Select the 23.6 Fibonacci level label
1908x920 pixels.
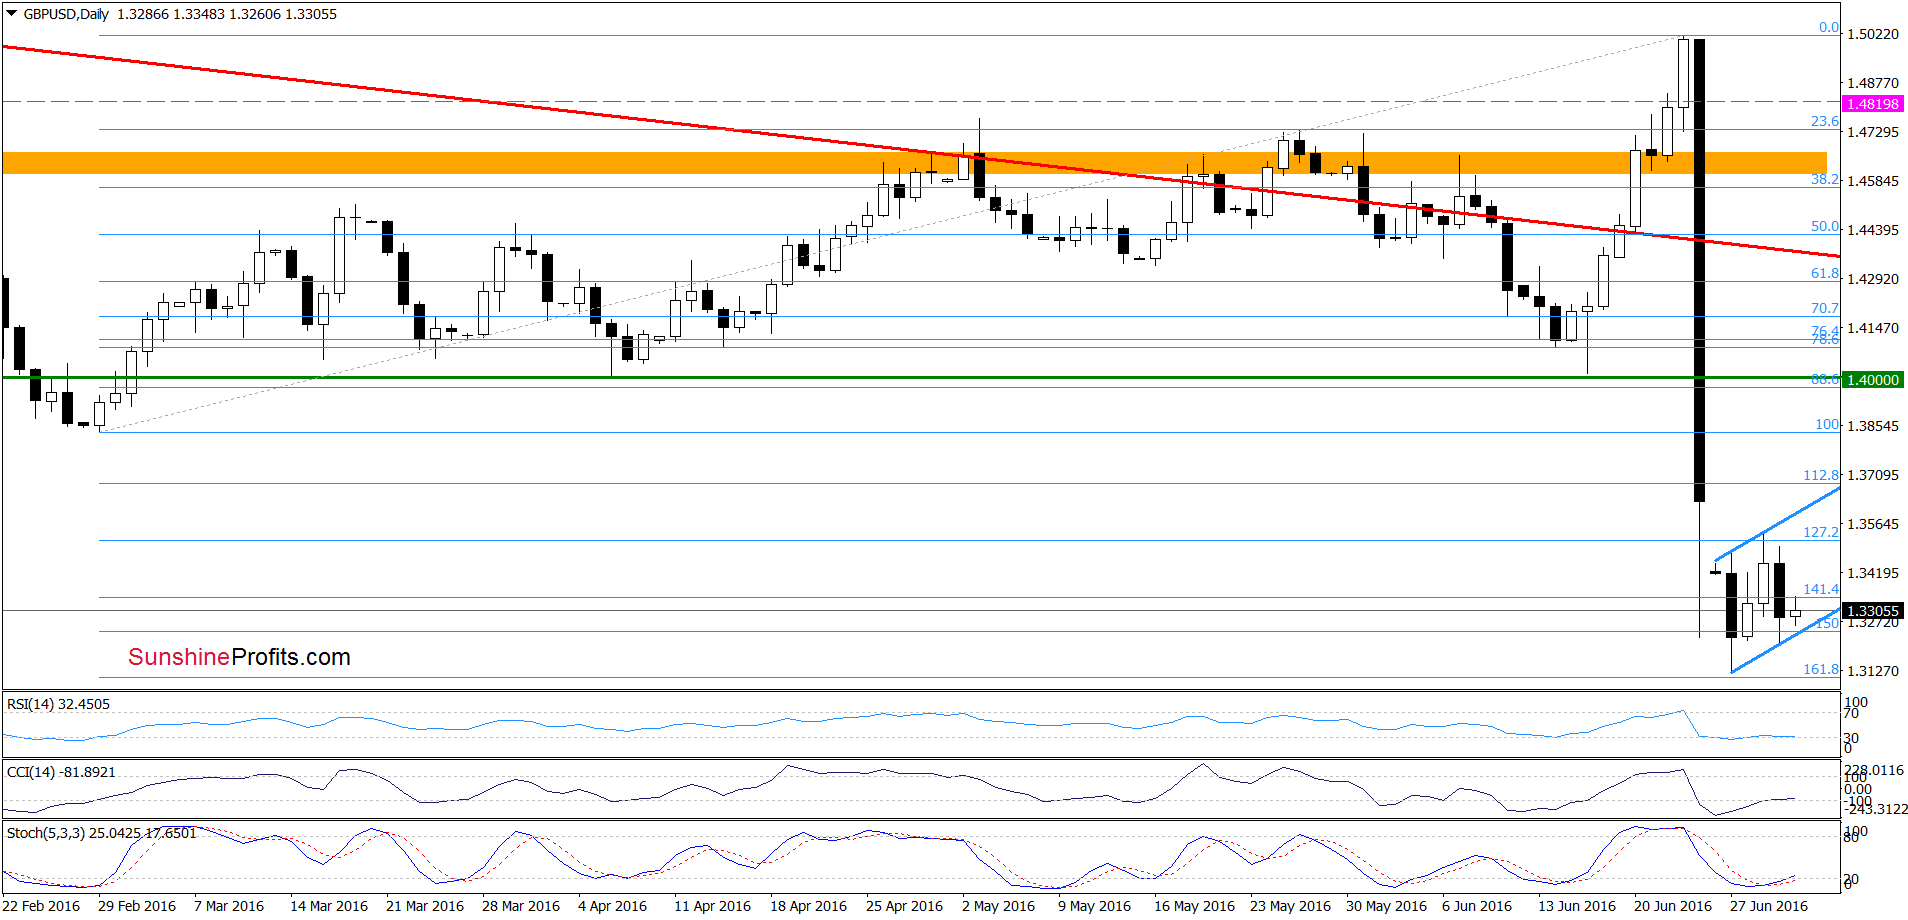click(x=1825, y=121)
